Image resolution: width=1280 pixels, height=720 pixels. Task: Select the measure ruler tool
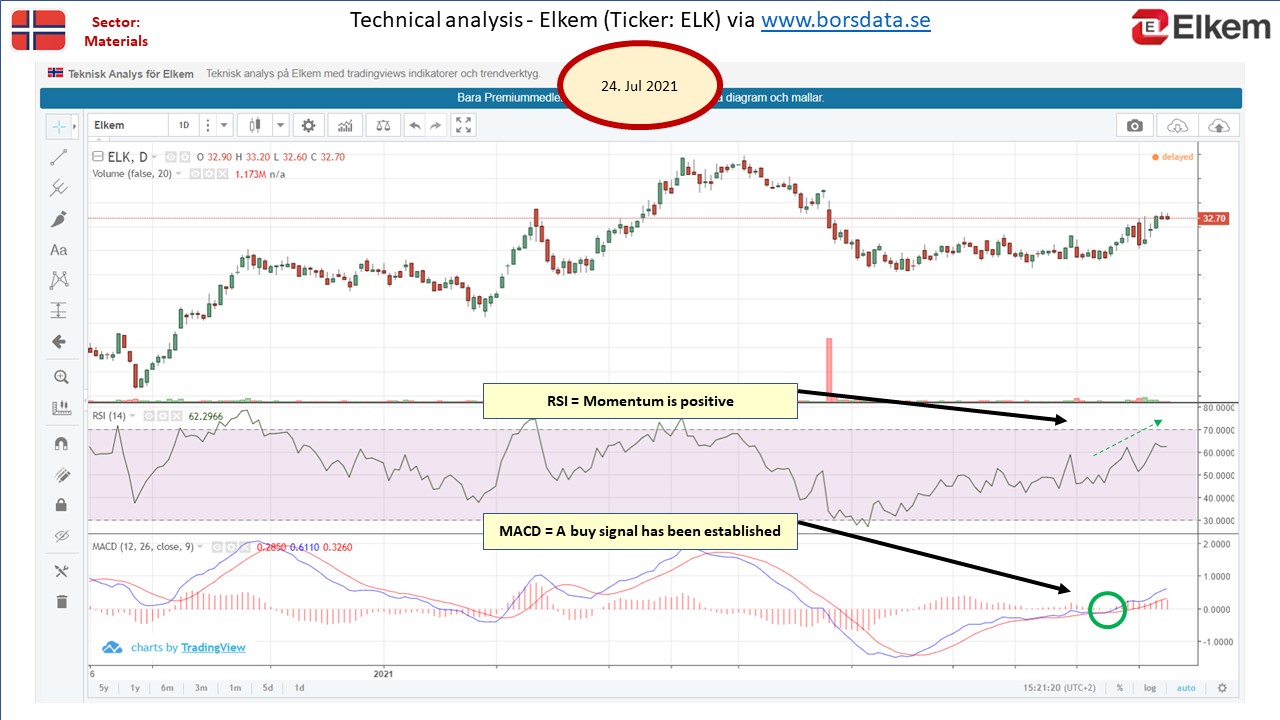(61, 408)
